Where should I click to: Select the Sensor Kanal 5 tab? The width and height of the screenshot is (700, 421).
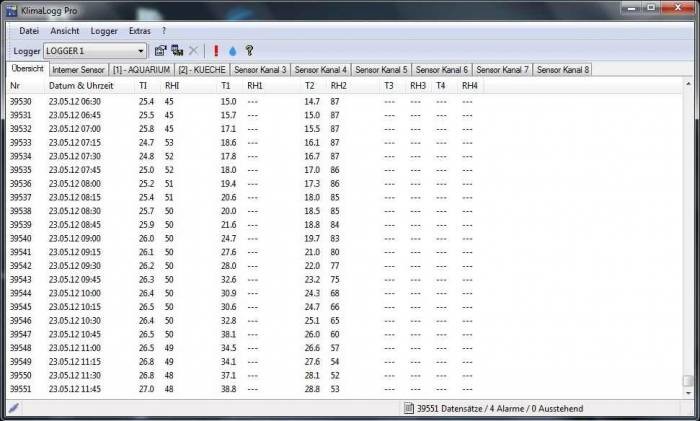(381, 70)
